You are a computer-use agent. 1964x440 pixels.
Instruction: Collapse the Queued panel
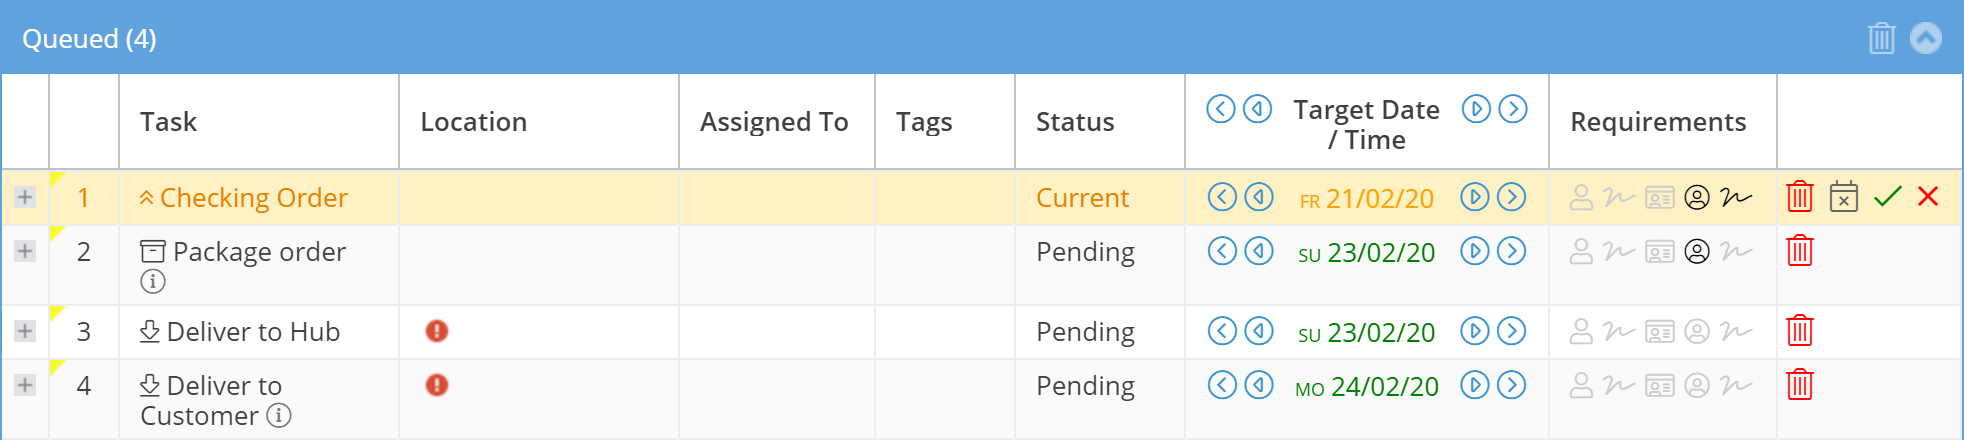(1925, 39)
